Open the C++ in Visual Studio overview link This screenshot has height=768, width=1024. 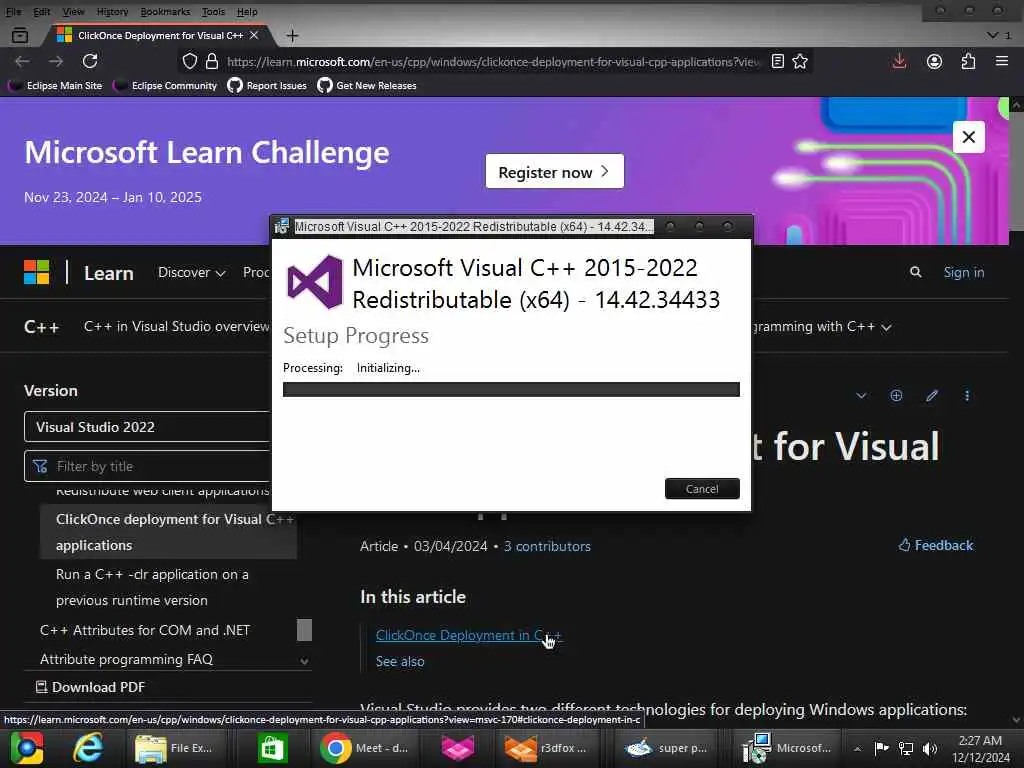[x=176, y=327]
